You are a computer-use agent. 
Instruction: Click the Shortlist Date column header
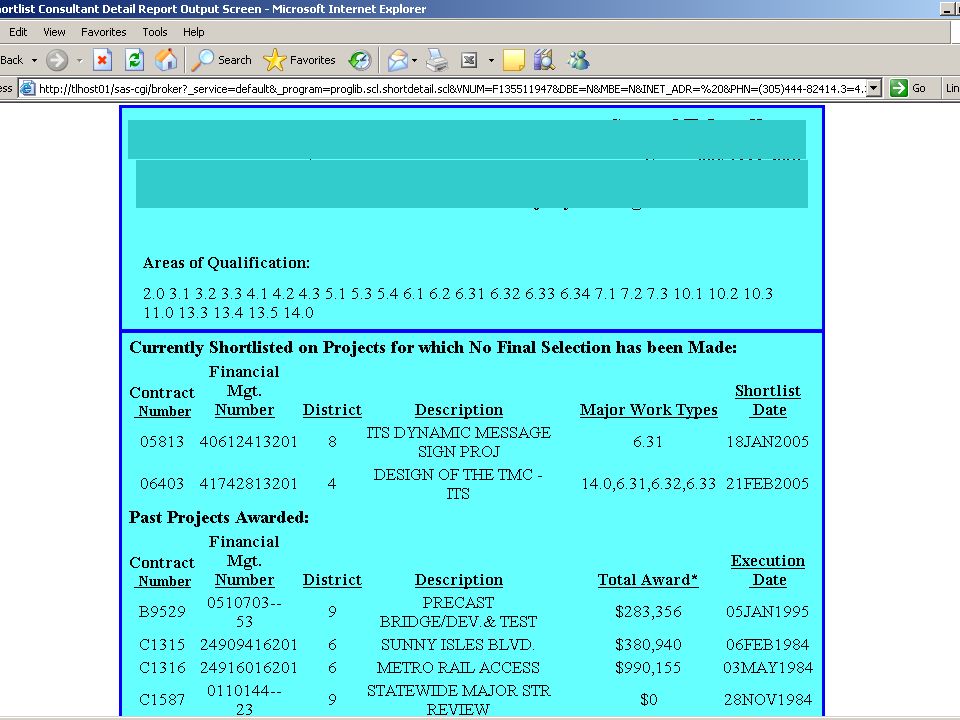click(768, 400)
